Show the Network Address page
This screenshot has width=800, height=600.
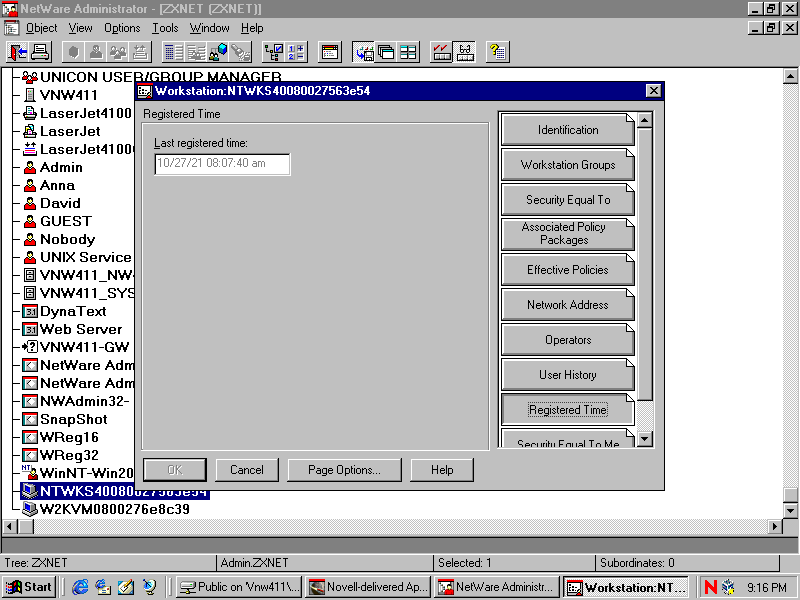point(568,305)
